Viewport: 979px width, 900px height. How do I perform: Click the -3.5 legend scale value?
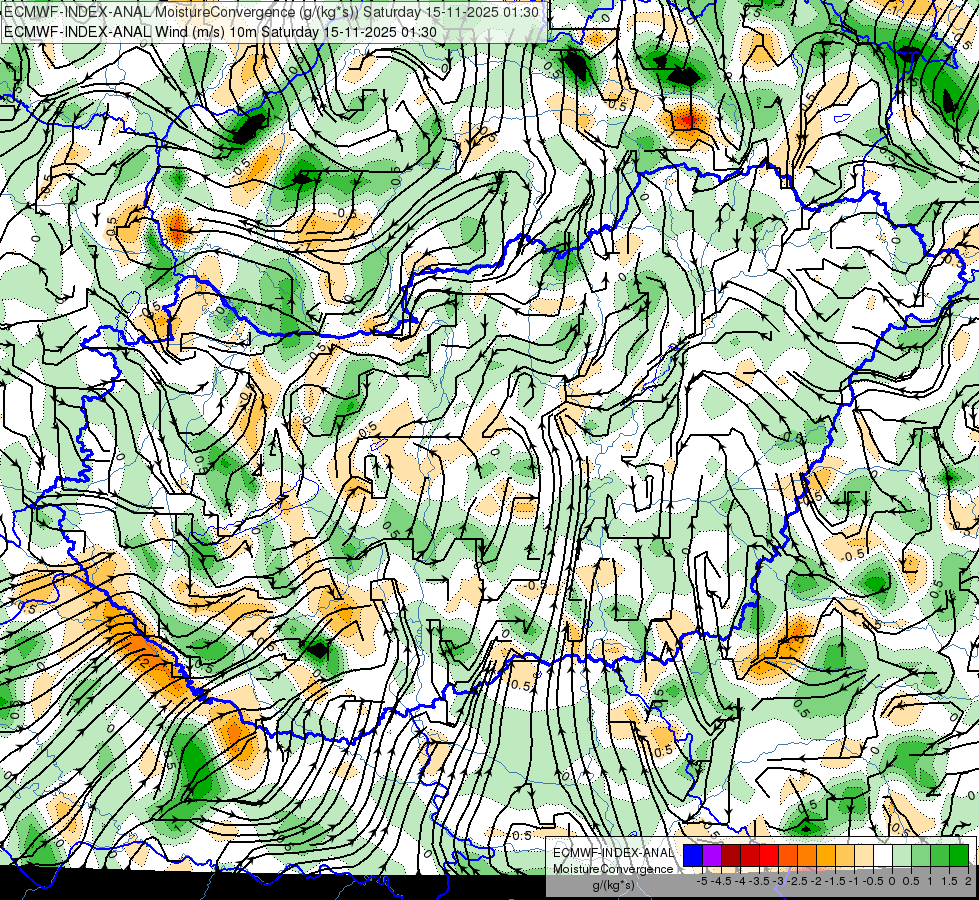point(759,881)
